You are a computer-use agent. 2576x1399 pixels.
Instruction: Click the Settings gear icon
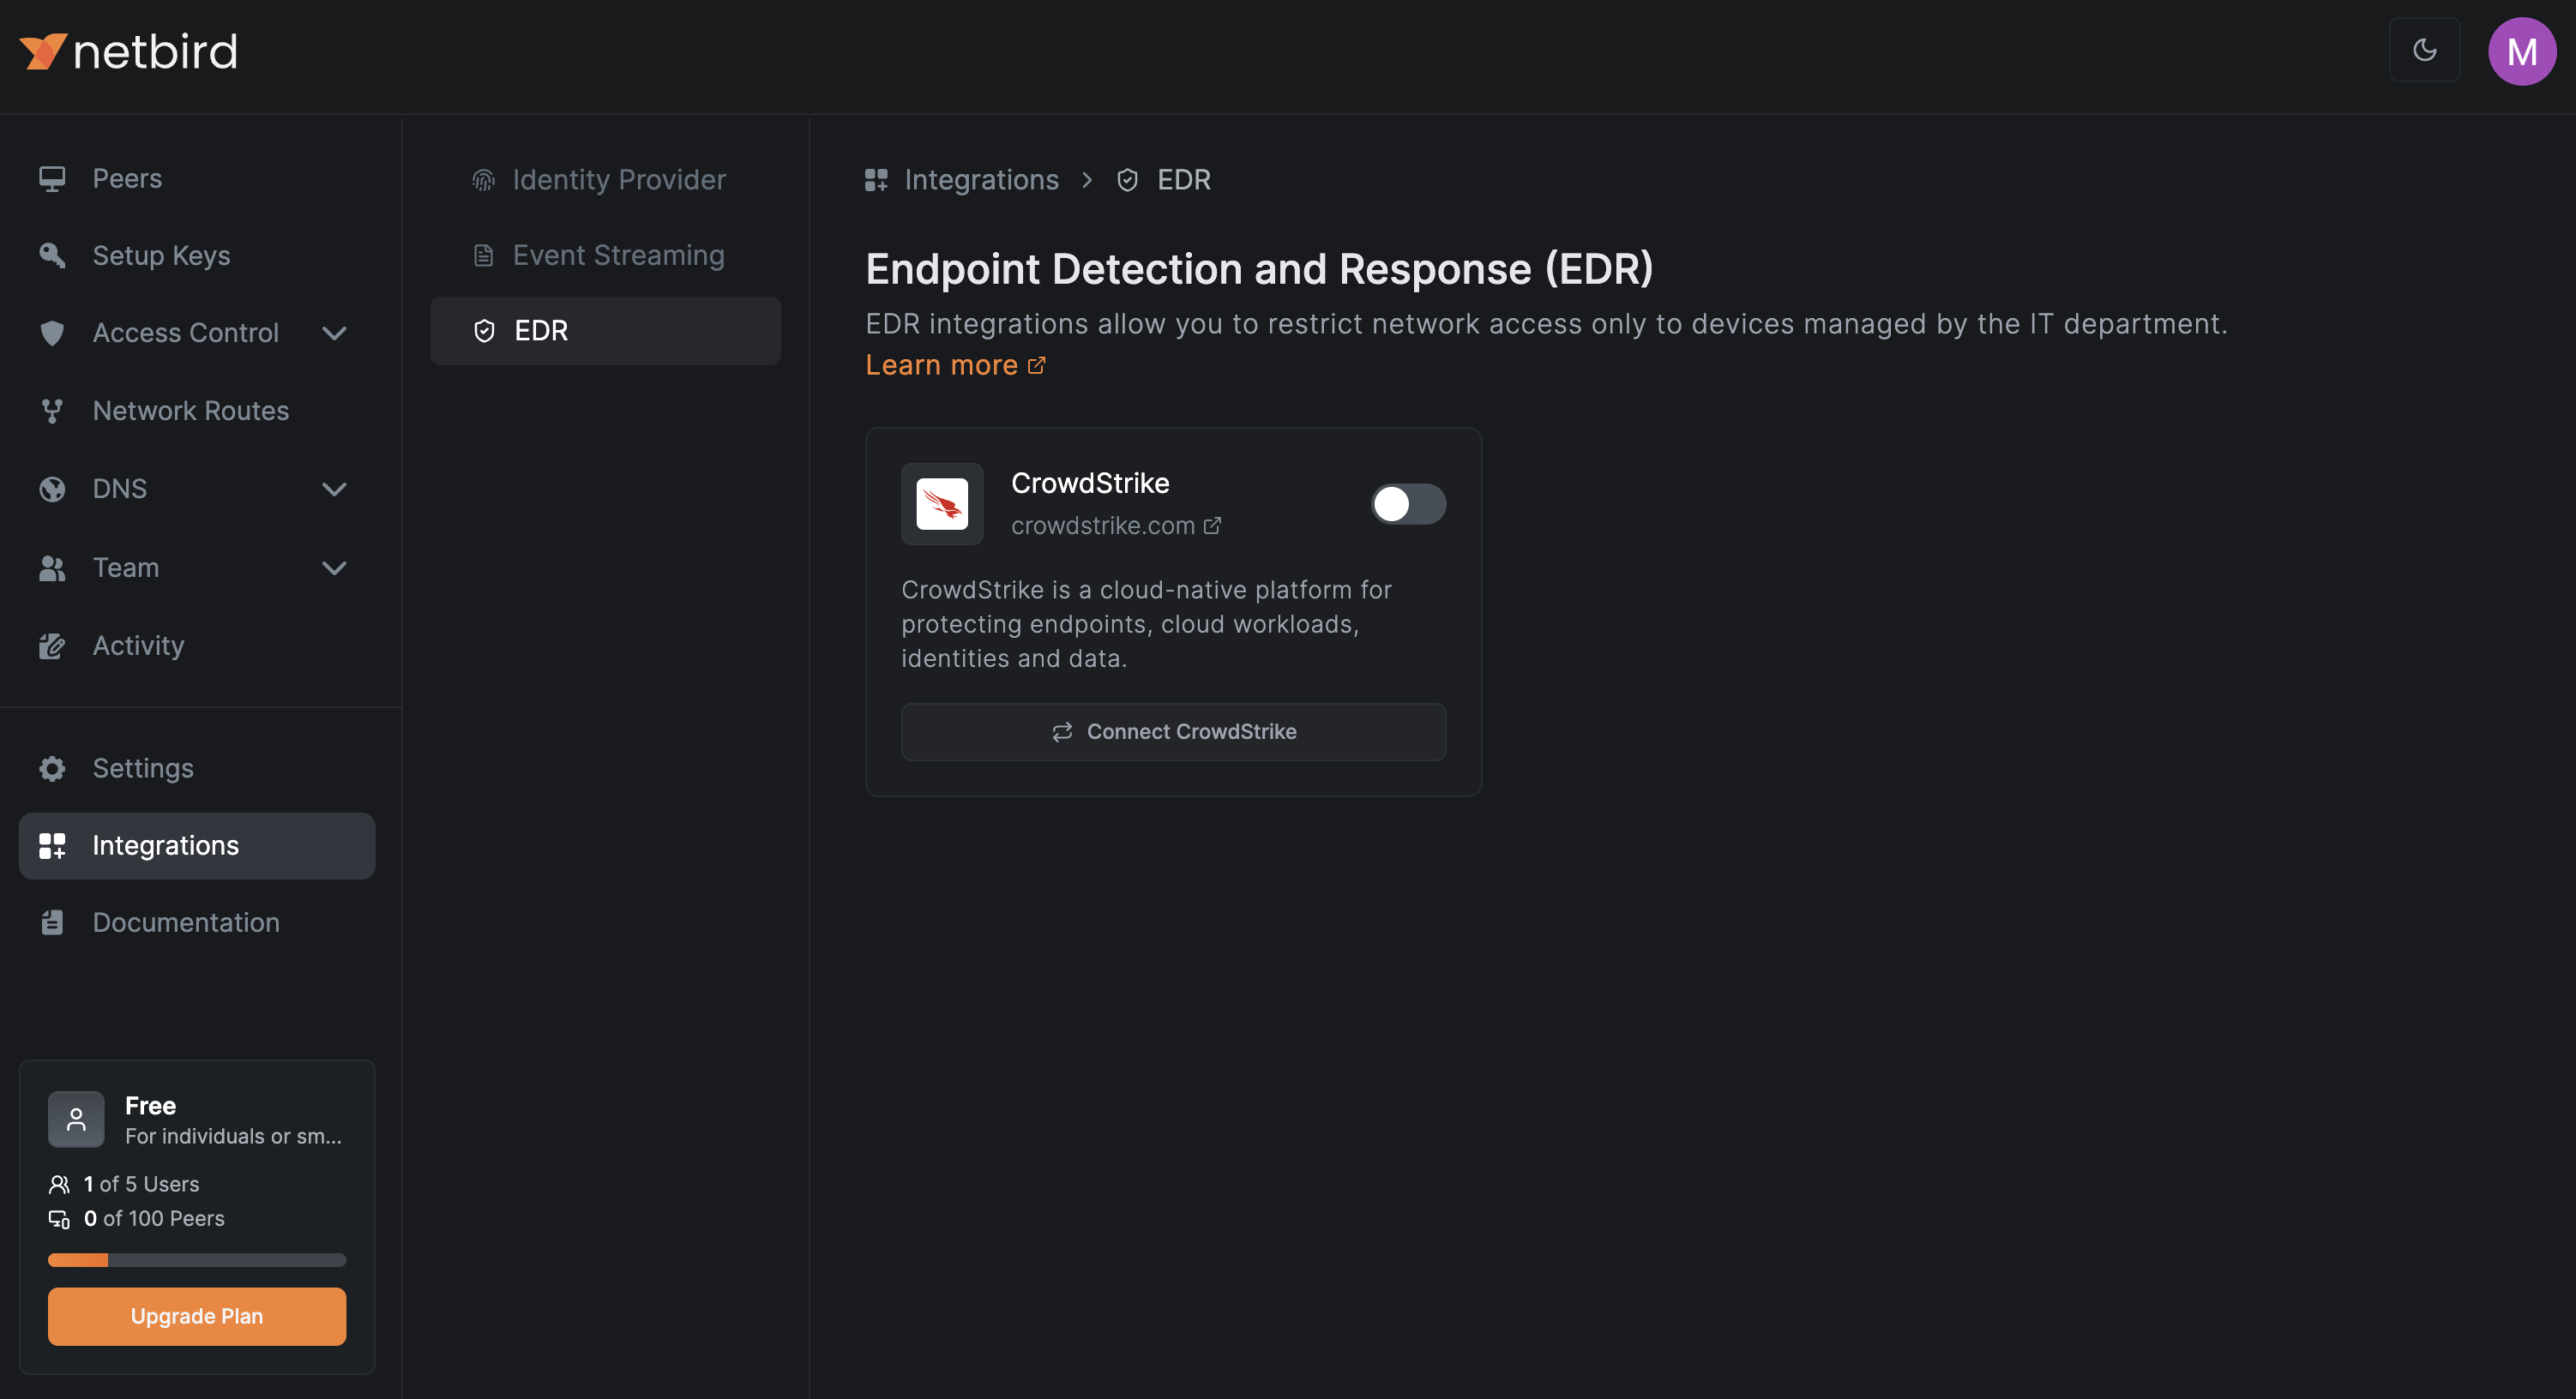click(52, 768)
